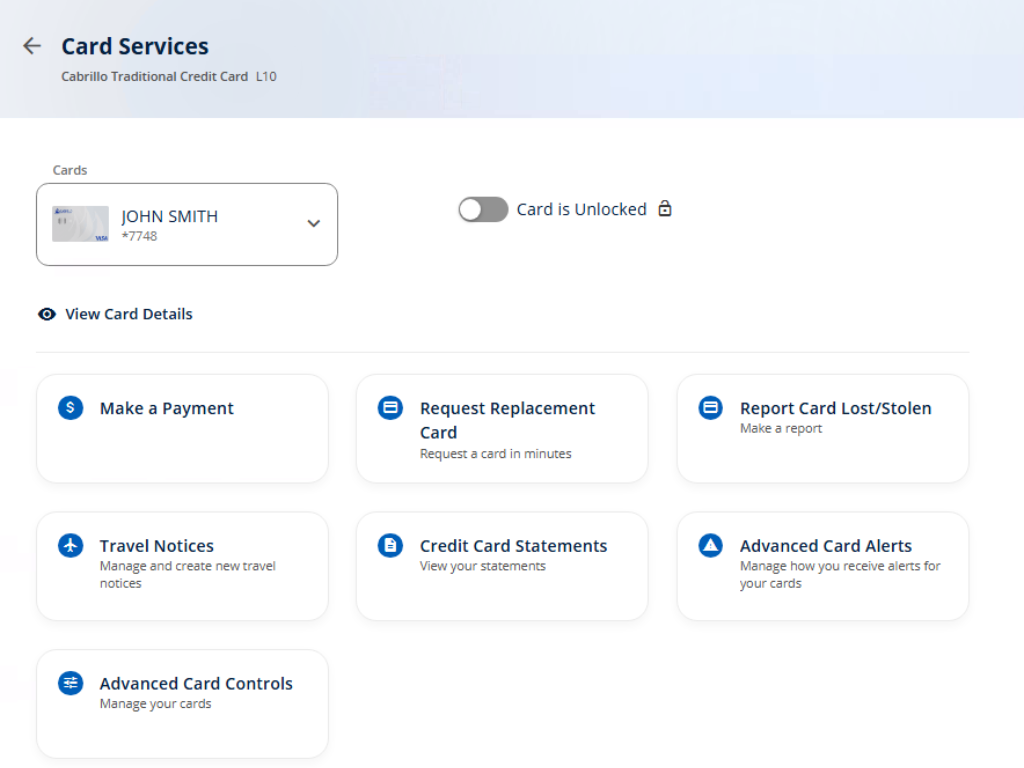Click the dollar sign Make a Payment icon
This screenshot has height=768, width=1024.
click(x=70, y=407)
